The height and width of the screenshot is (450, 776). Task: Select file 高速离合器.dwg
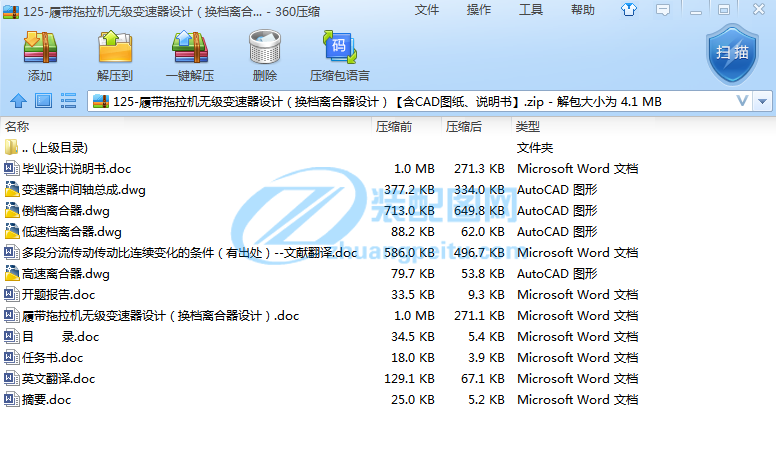click(x=66, y=274)
